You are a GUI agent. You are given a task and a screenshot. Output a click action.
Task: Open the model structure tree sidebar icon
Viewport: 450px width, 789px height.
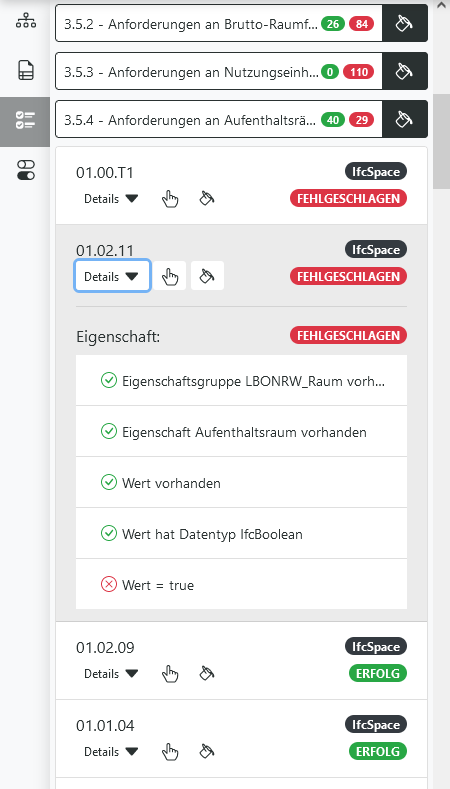[25, 21]
